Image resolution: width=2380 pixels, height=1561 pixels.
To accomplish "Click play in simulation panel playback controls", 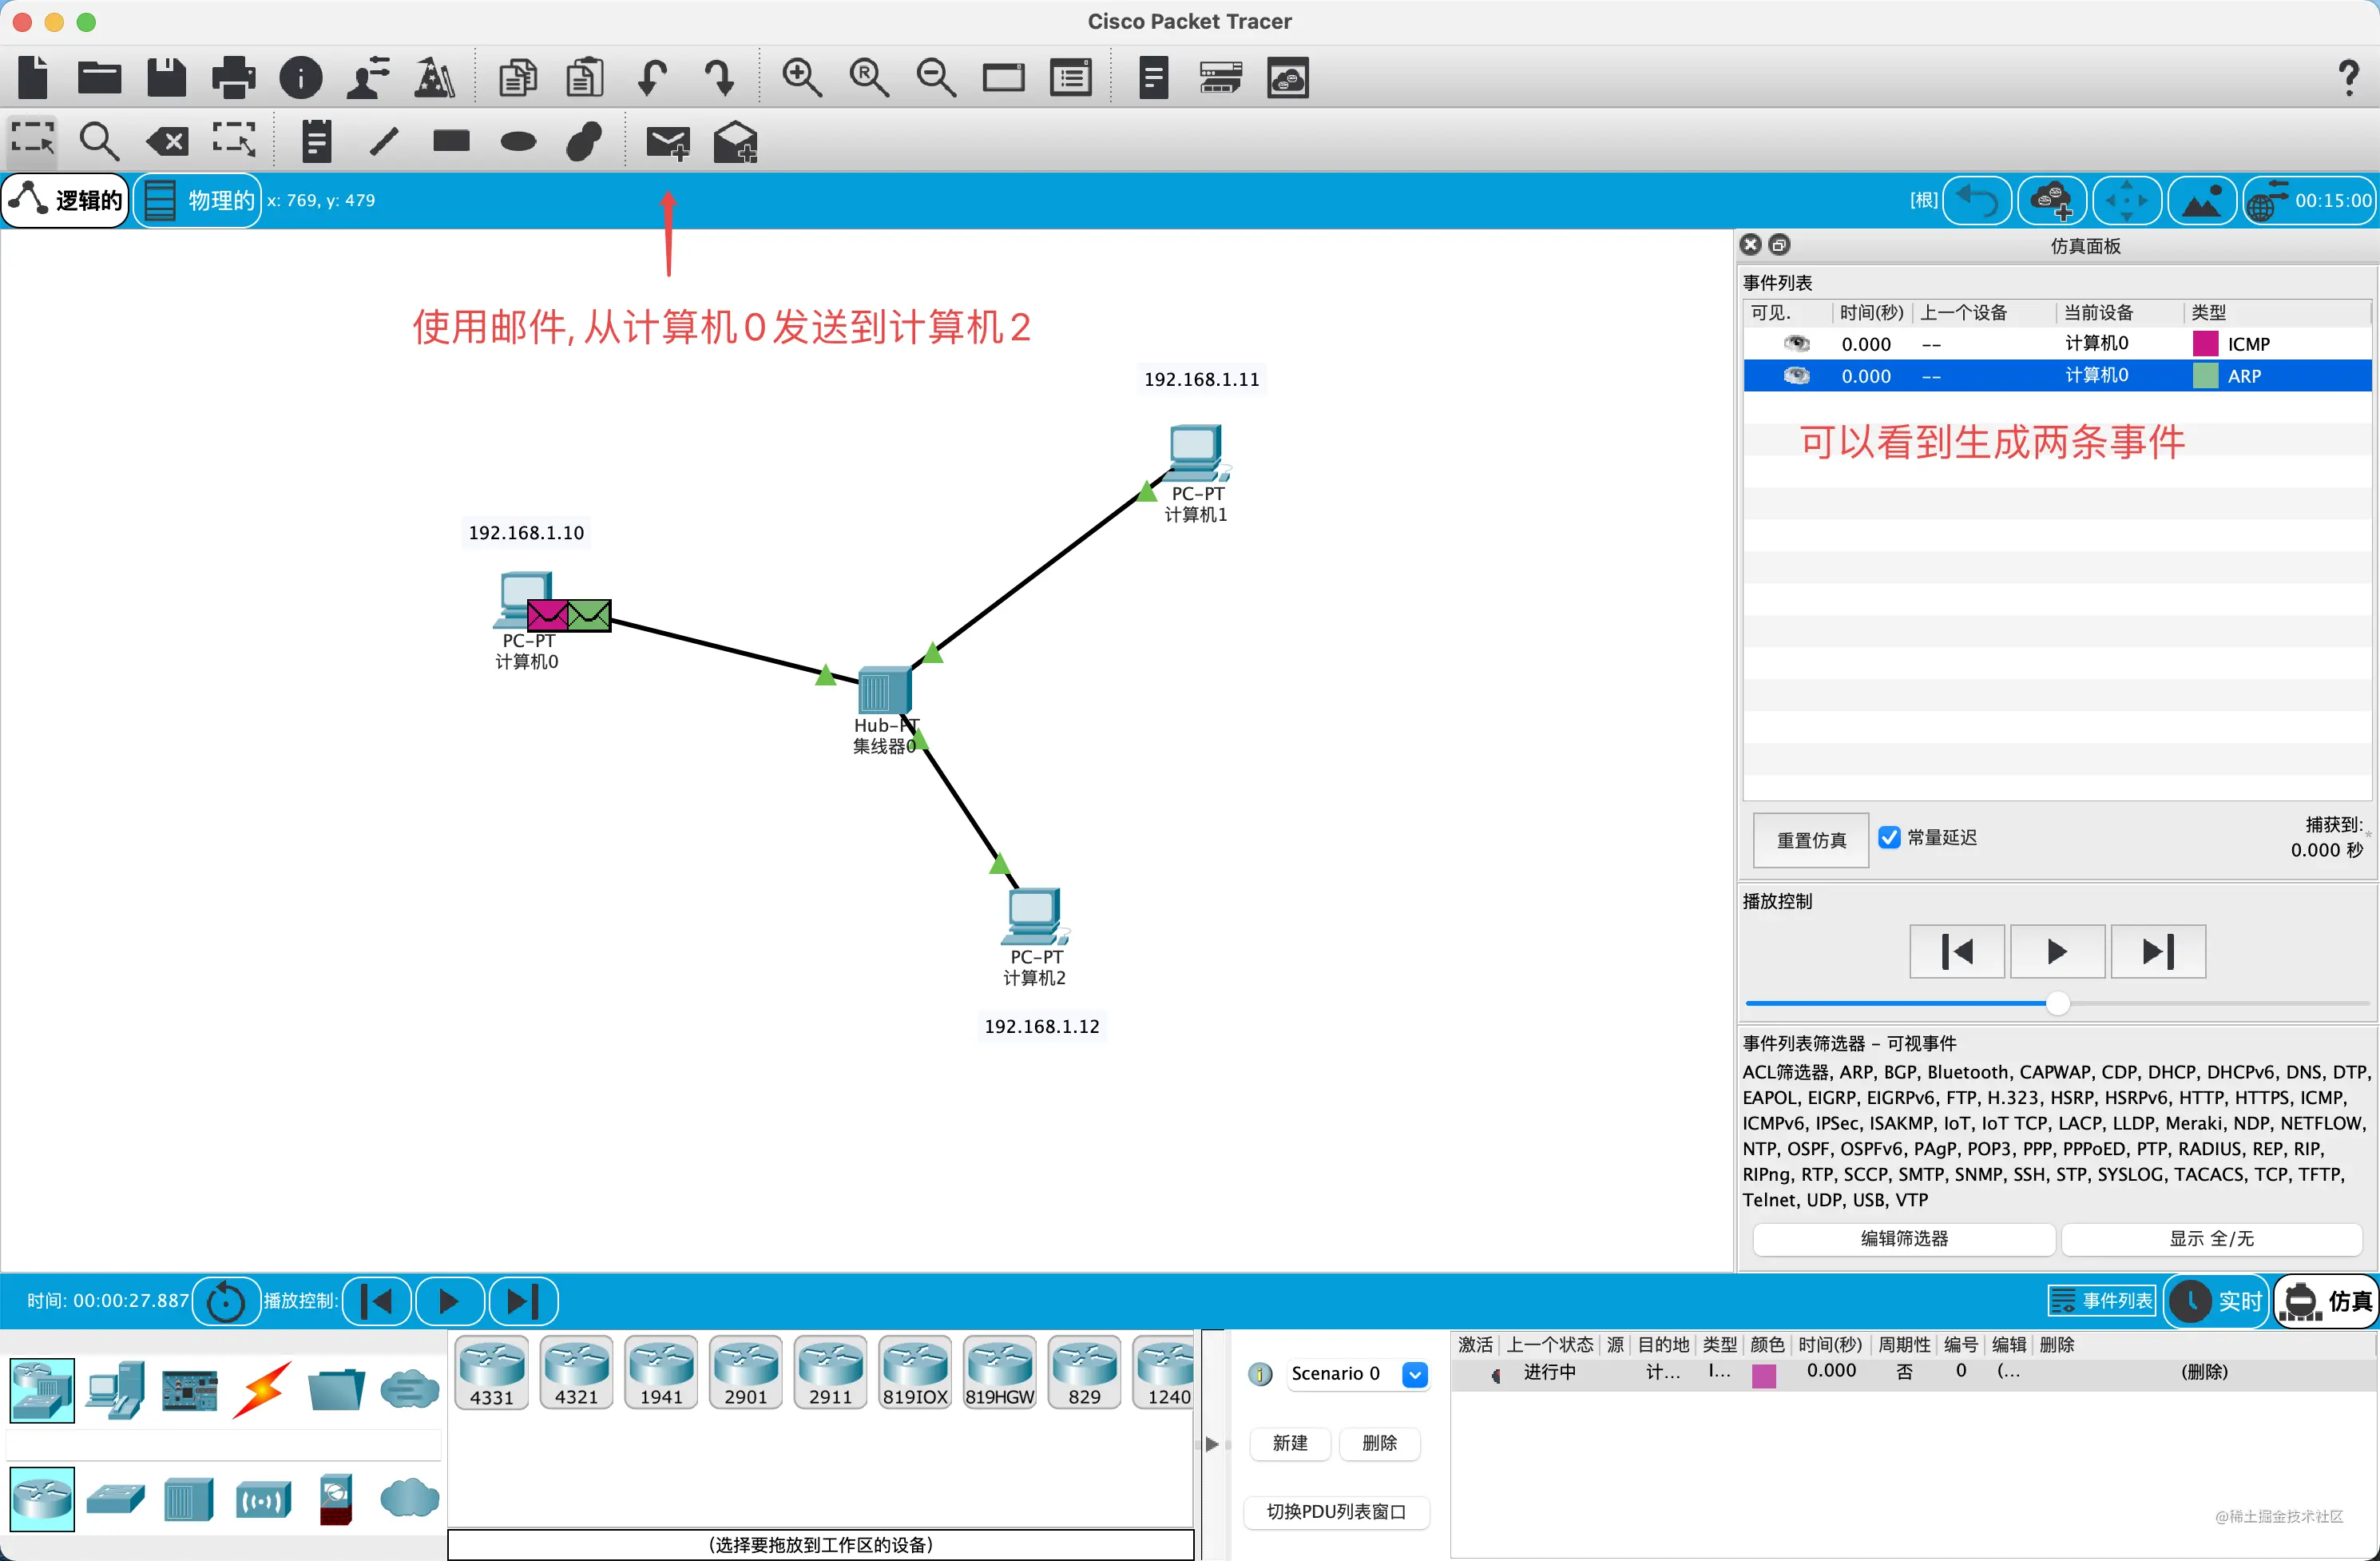I will 2057,951.
